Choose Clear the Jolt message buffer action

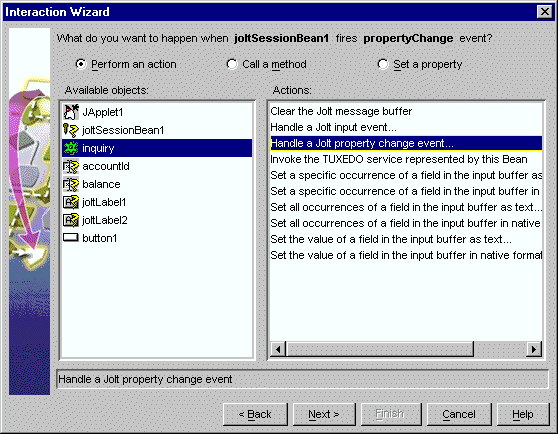click(406, 111)
